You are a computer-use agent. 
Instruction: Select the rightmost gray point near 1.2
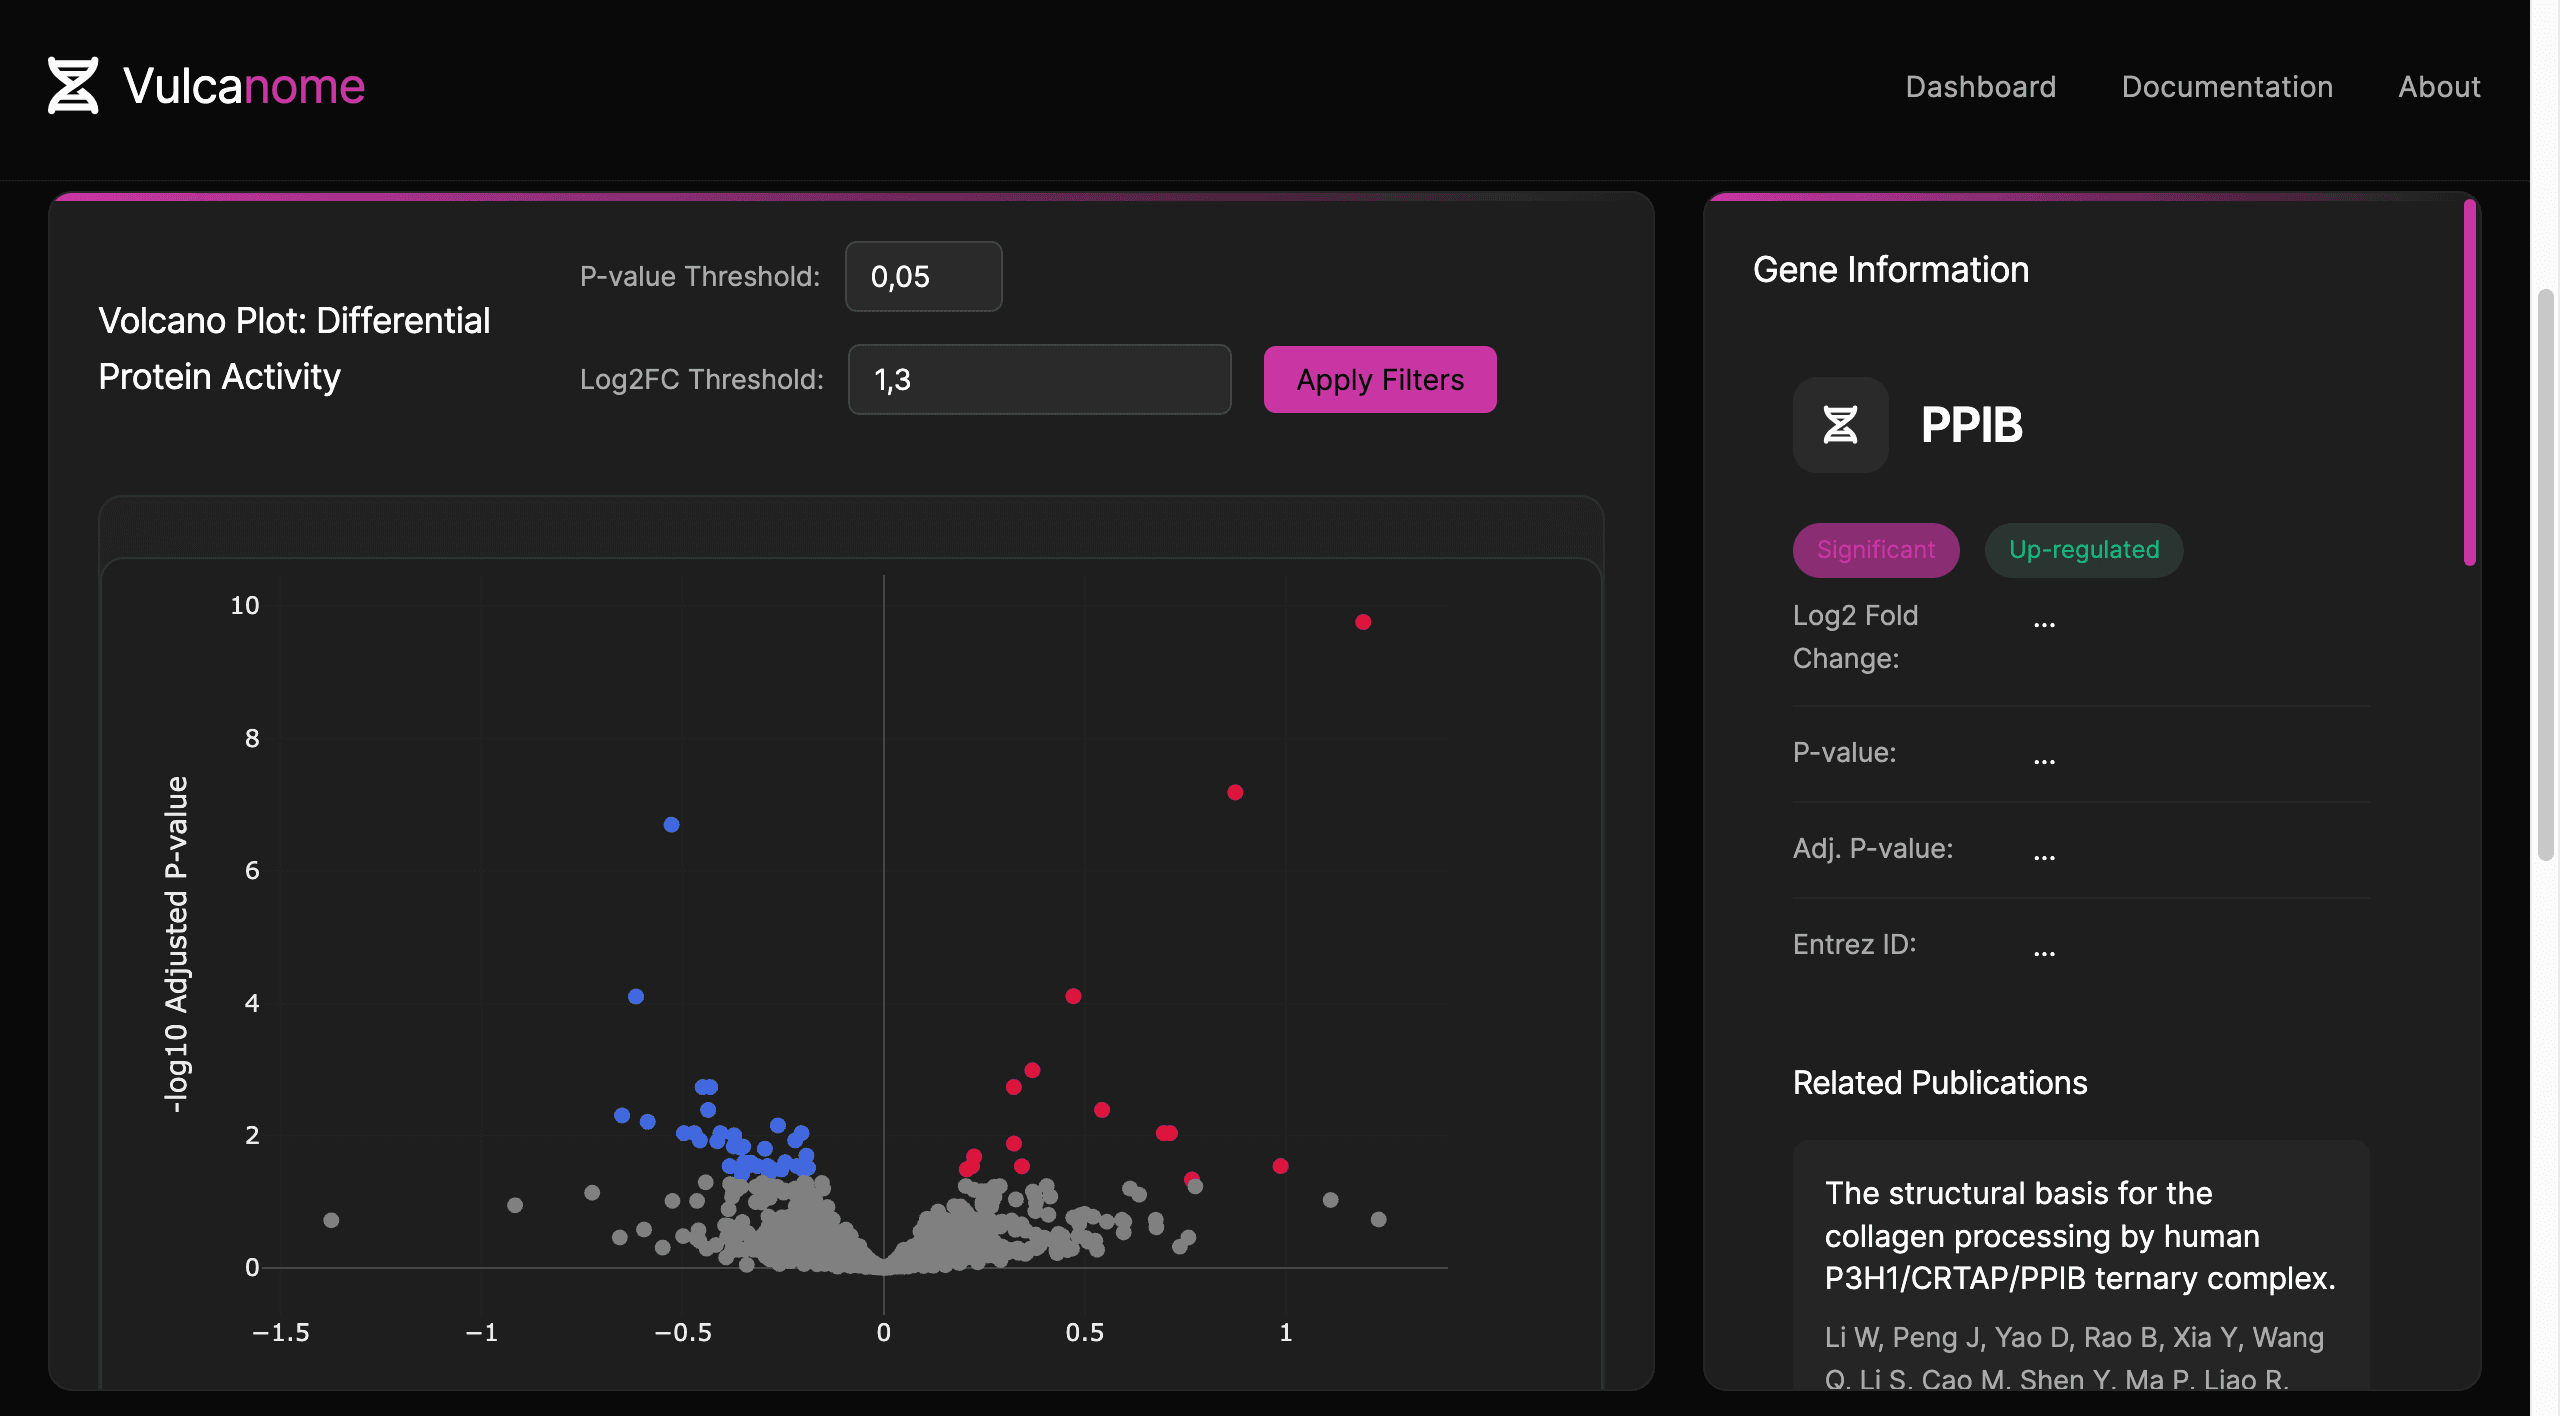(x=1378, y=1219)
